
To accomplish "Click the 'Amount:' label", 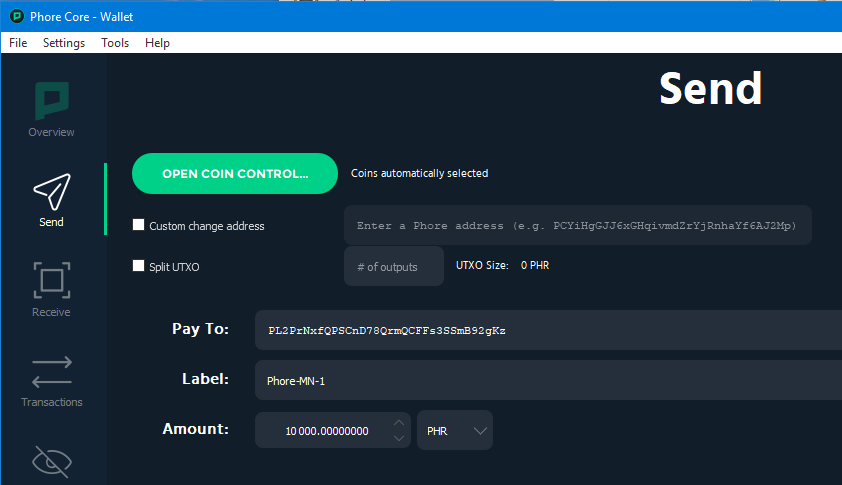I will [x=195, y=429].
